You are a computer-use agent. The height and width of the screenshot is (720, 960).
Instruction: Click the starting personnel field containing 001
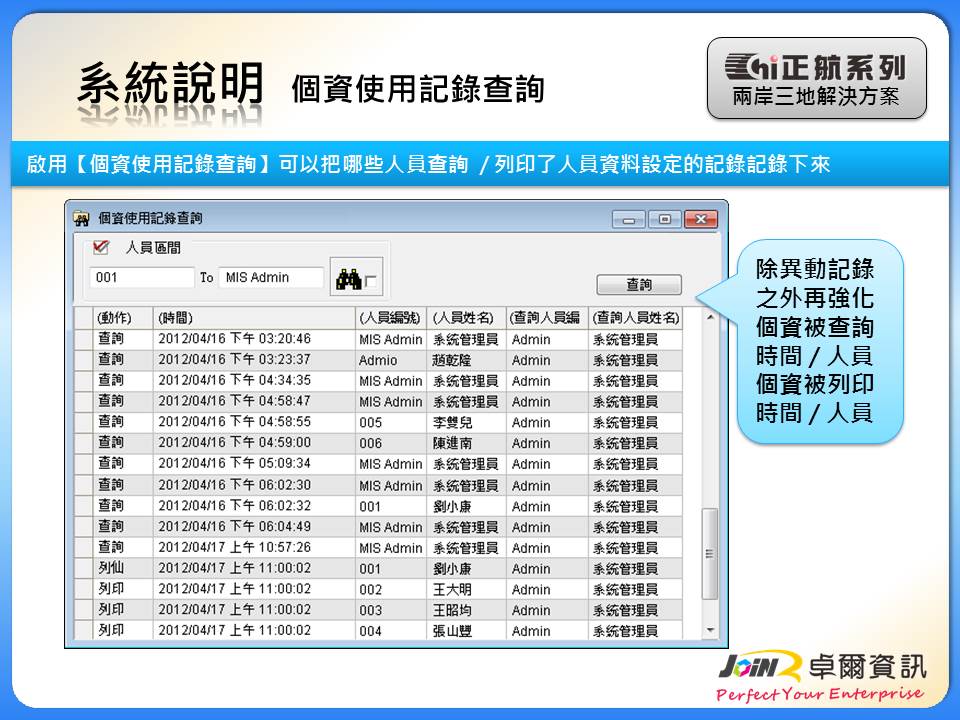coord(142,278)
